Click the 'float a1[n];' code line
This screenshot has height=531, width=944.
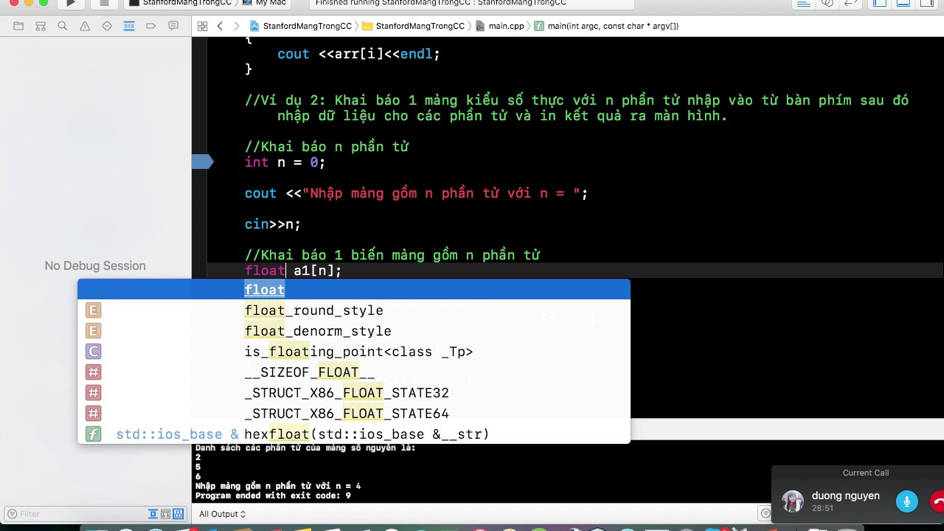(293, 270)
